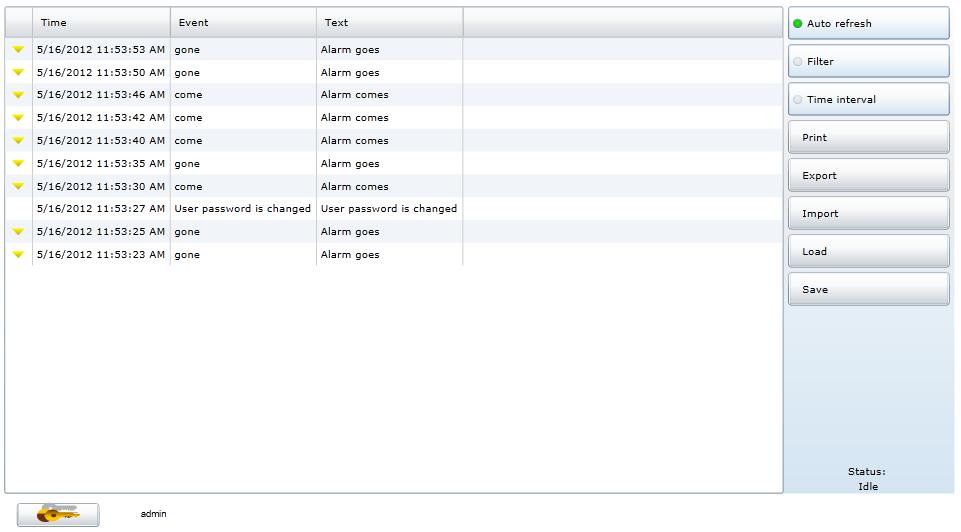Viewport: 961px width, 532px height.
Task: Click yellow alarm arrow for 11:53:46 AM row
Action: coord(18,95)
